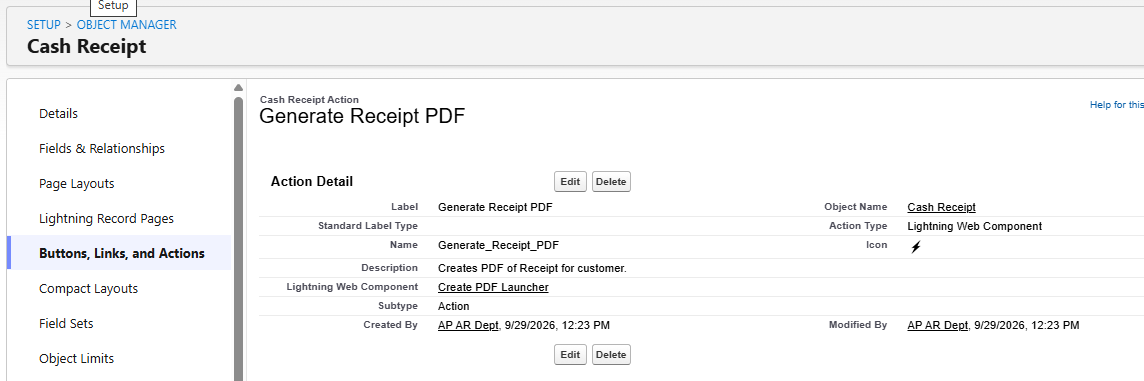Click the lightning bolt action icon
The image size is (1144, 381).
point(916,247)
